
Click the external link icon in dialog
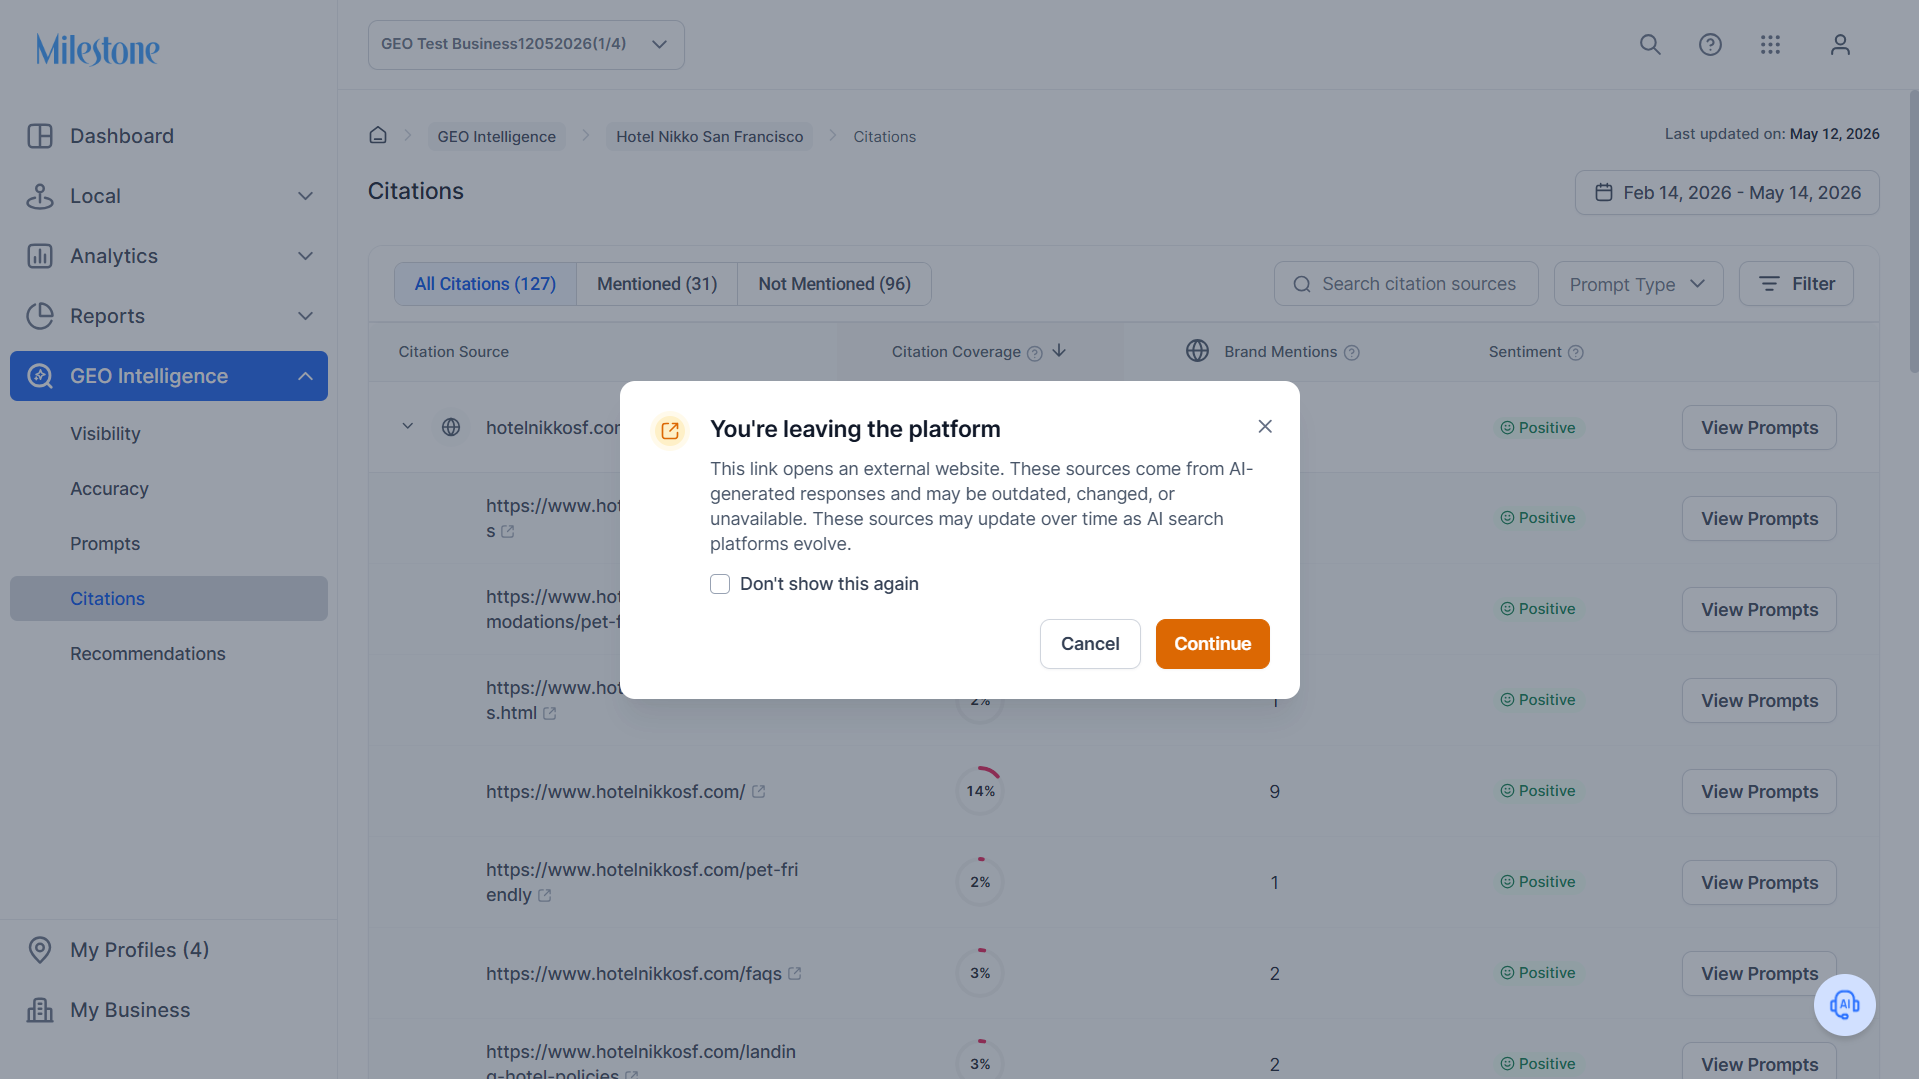tap(670, 430)
